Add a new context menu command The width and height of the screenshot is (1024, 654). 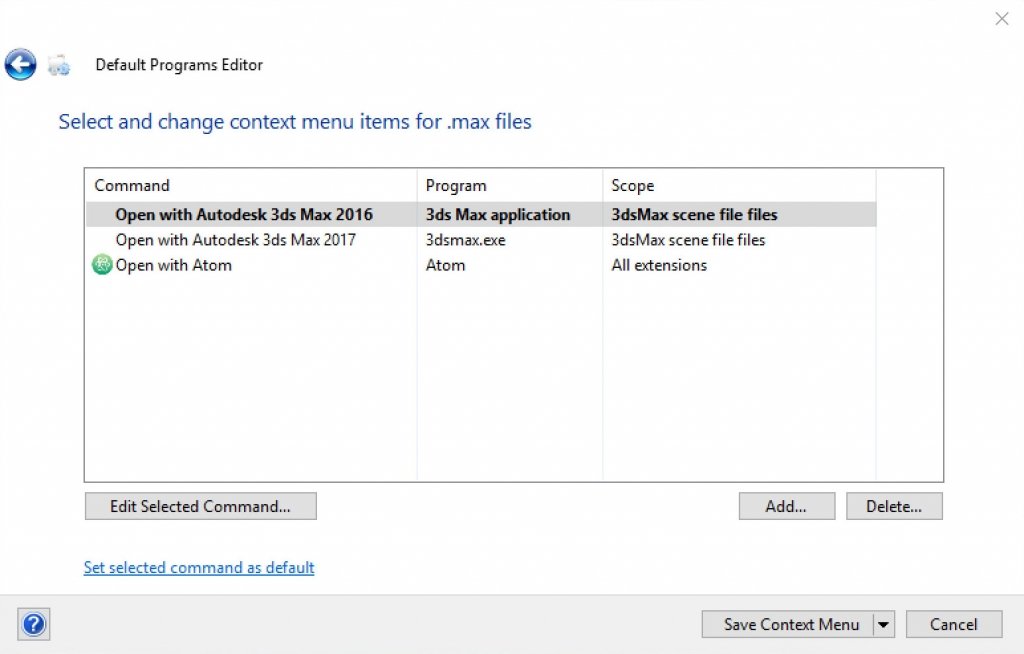click(786, 506)
